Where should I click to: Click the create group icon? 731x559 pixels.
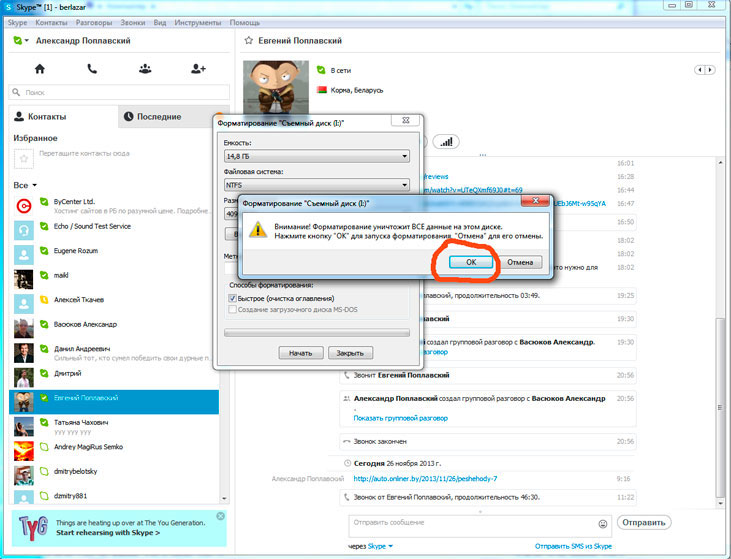coord(145,69)
